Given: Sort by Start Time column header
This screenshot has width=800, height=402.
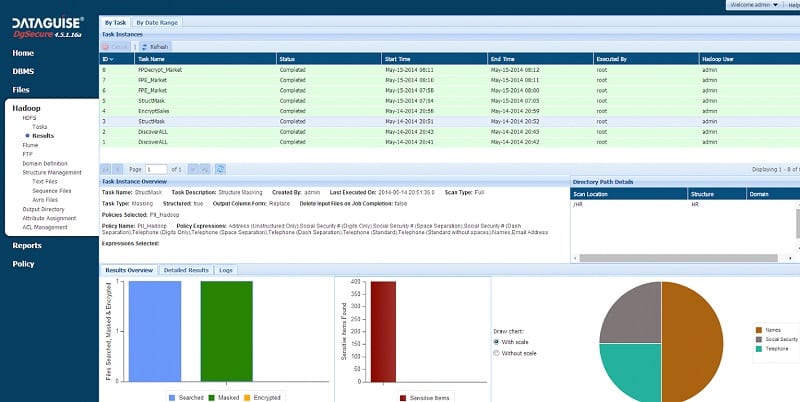Looking at the screenshot, I should point(435,59).
